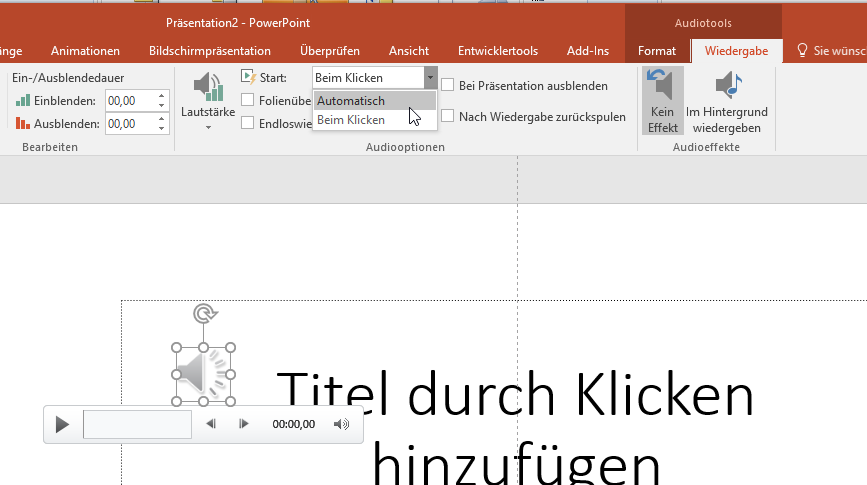Pick Automatisch from Start dropdown list
Screen dimensions: 867x485
[x=375, y=101]
